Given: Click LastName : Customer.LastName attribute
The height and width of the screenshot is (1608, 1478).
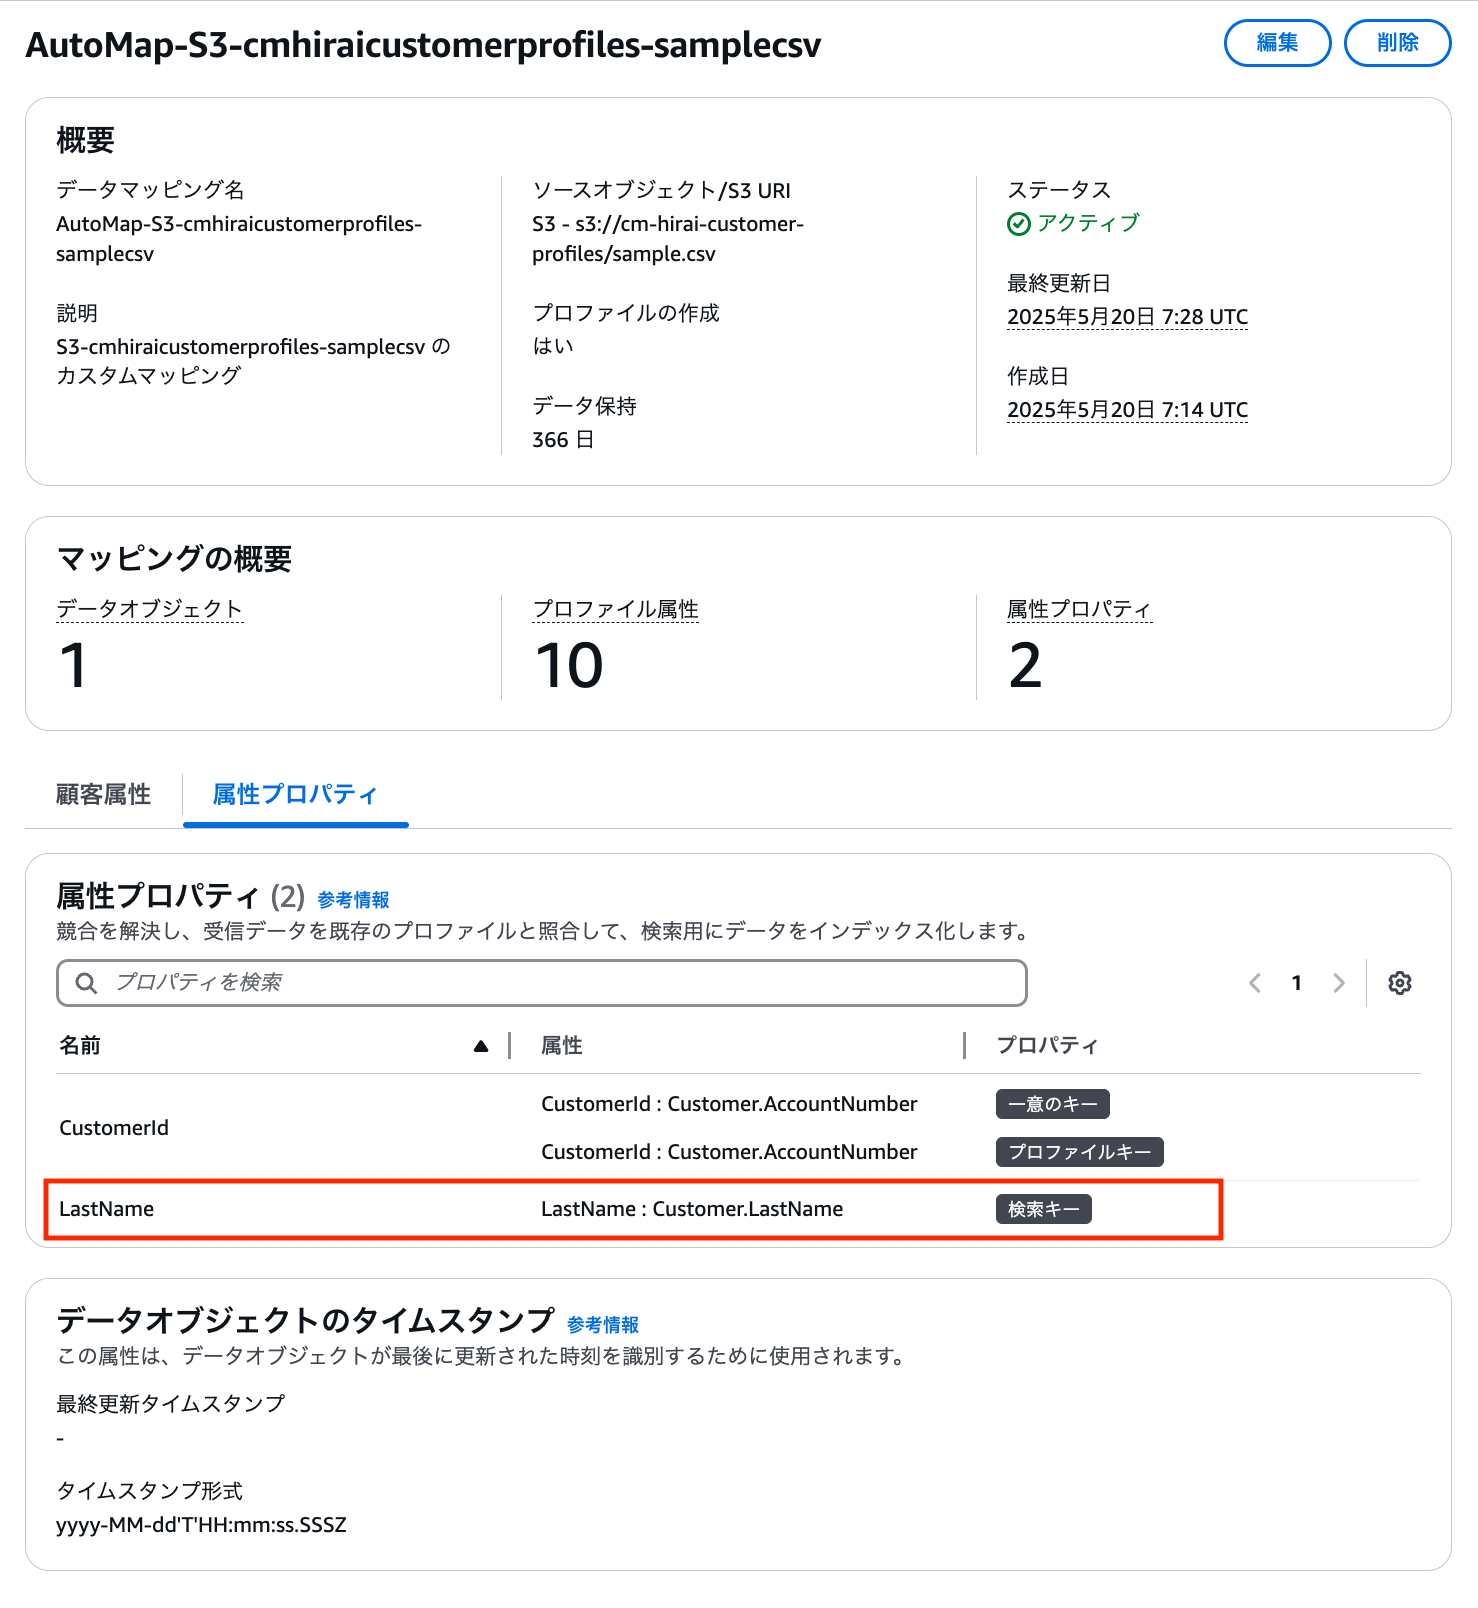Looking at the screenshot, I should point(692,1209).
